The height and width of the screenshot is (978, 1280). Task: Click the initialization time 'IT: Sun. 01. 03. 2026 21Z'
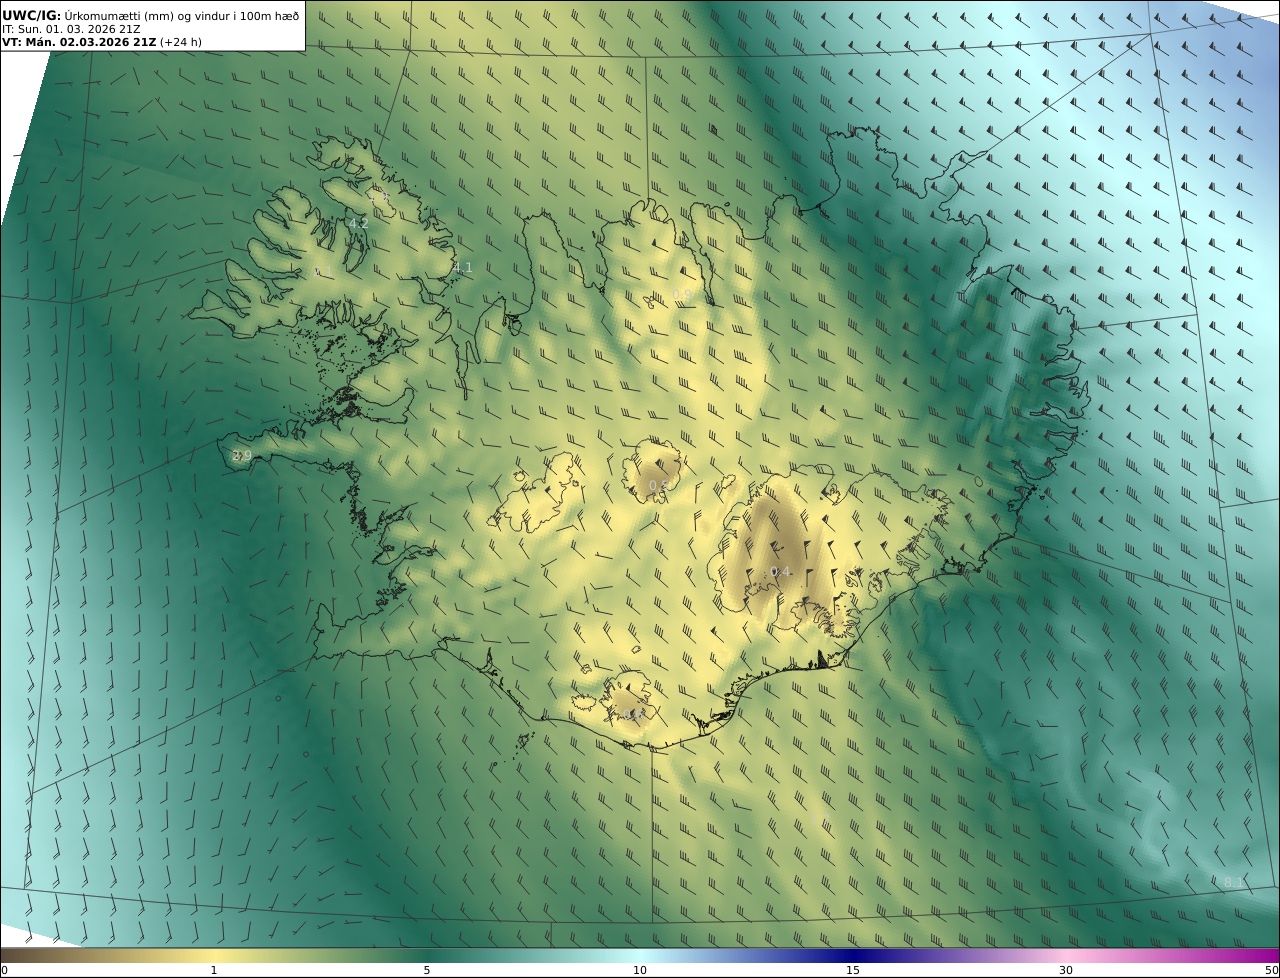[71, 29]
